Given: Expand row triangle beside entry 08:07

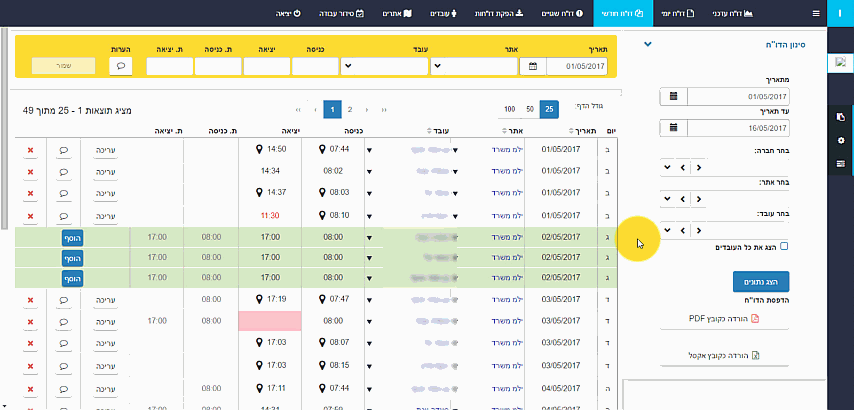Looking at the screenshot, I should coord(369,344).
